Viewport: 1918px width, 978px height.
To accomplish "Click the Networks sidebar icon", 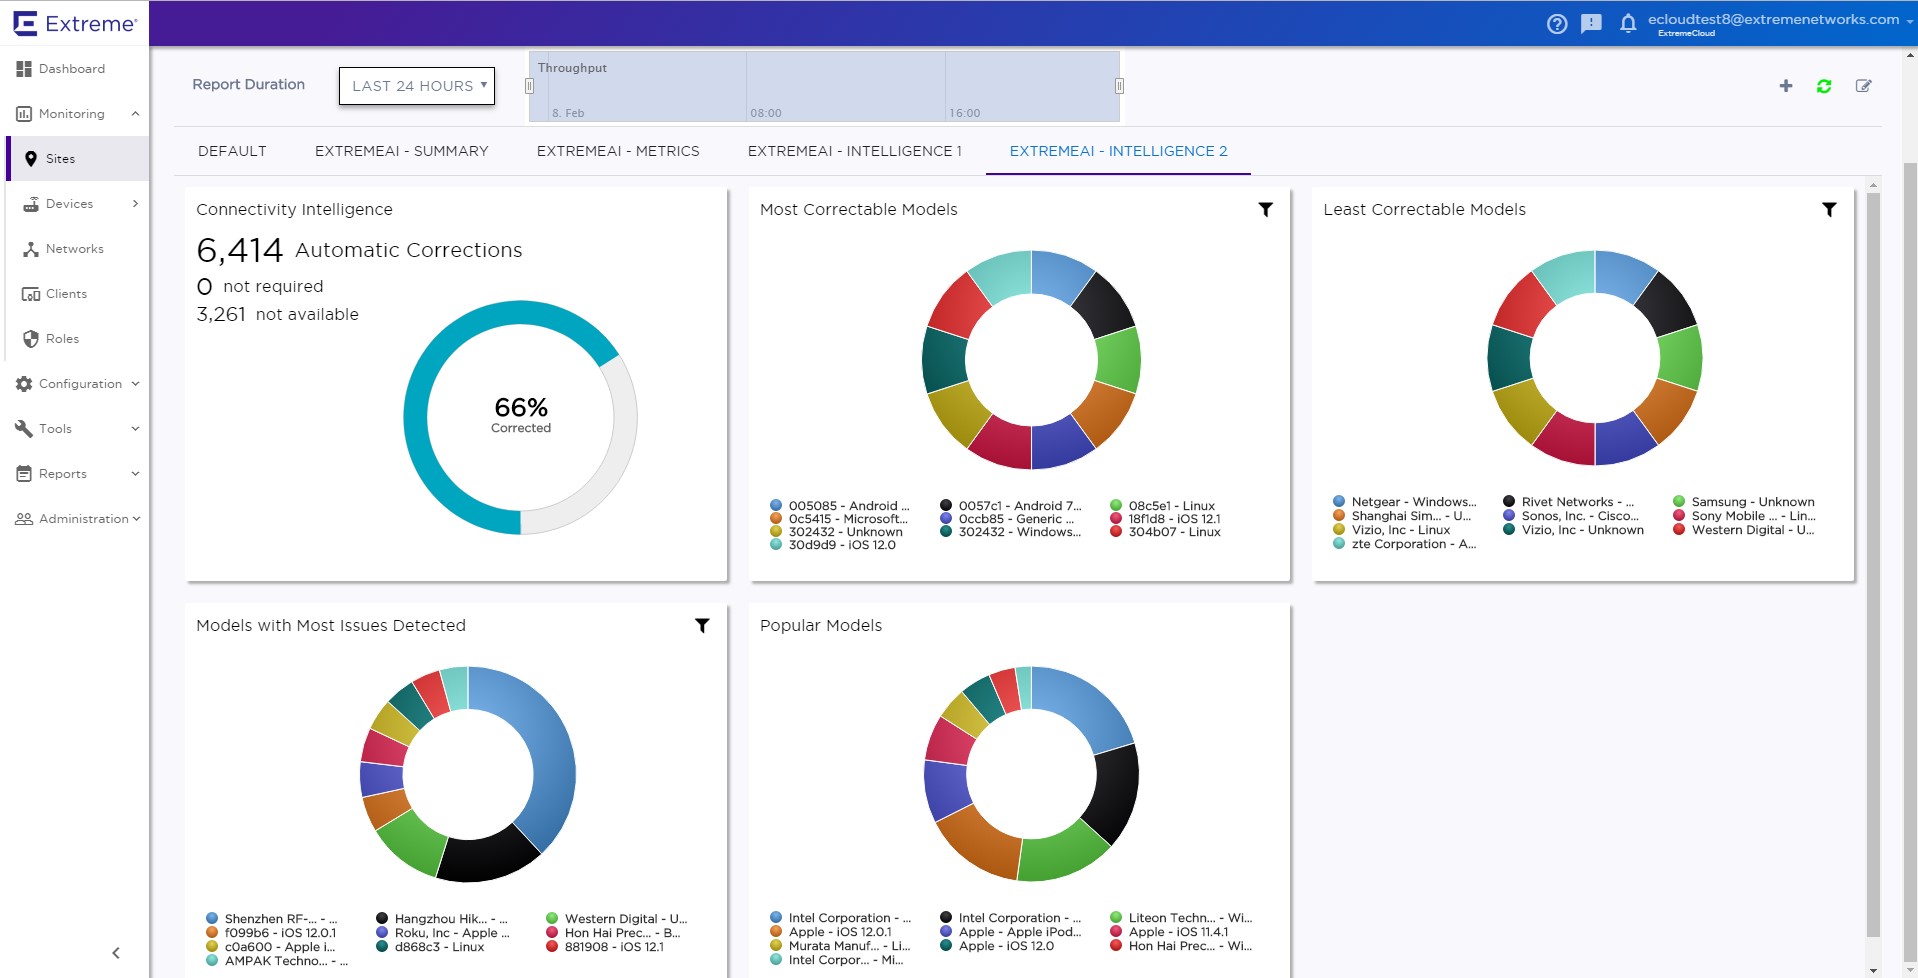I will (31, 249).
